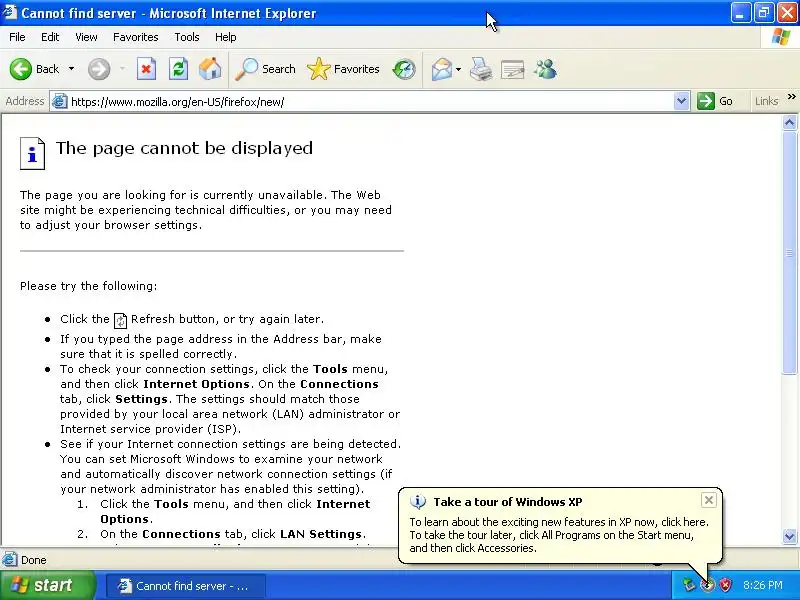Click the info icon in tour balloon
Image resolution: width=800 pixels, height=600 pixels.
pyautogui.click(x=418, y=502)
